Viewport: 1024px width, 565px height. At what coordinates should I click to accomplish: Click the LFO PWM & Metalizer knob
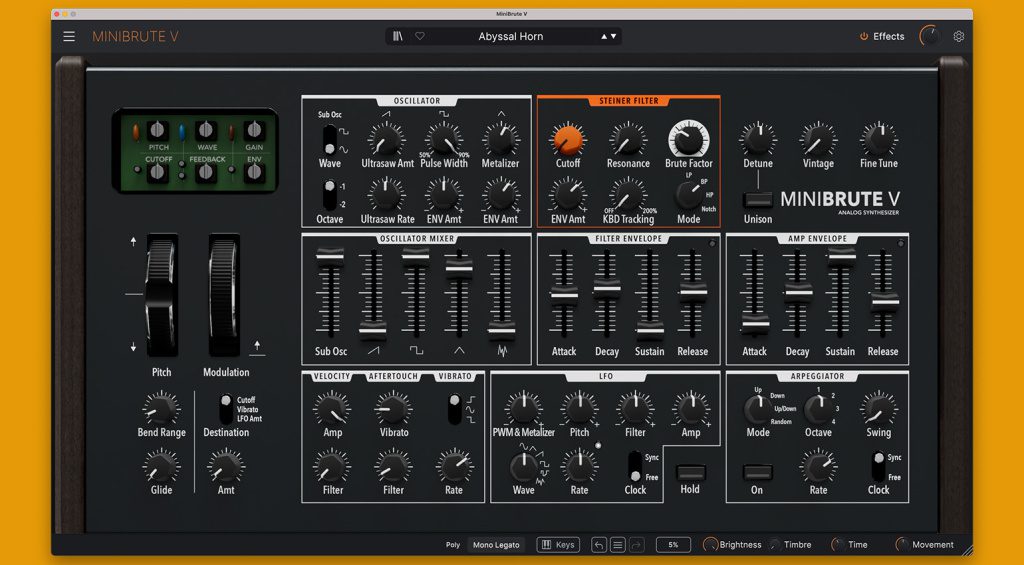pyautogui.click(x=523, y=409)
